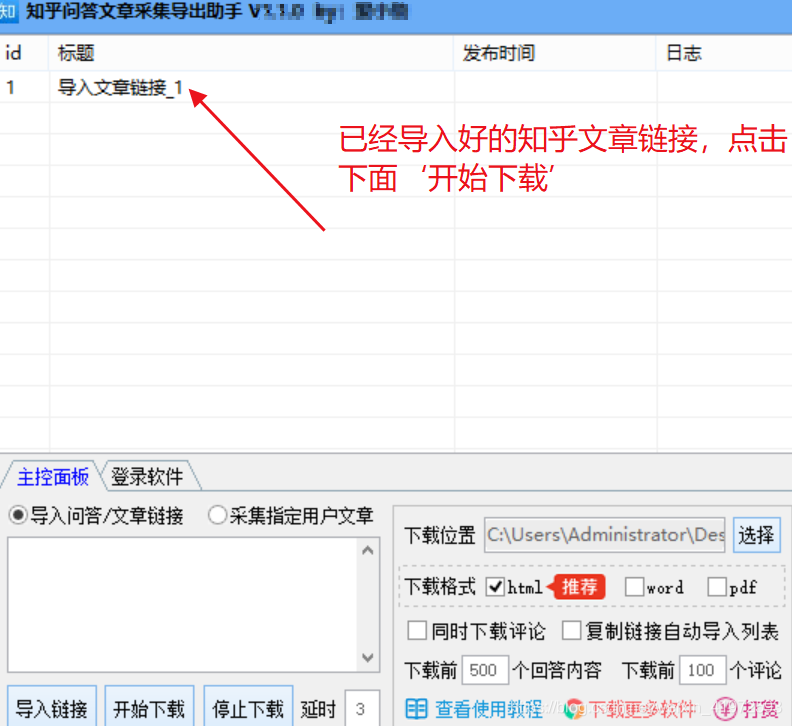
Task: Click the answer count field showing 500
Action: (485, 670)
